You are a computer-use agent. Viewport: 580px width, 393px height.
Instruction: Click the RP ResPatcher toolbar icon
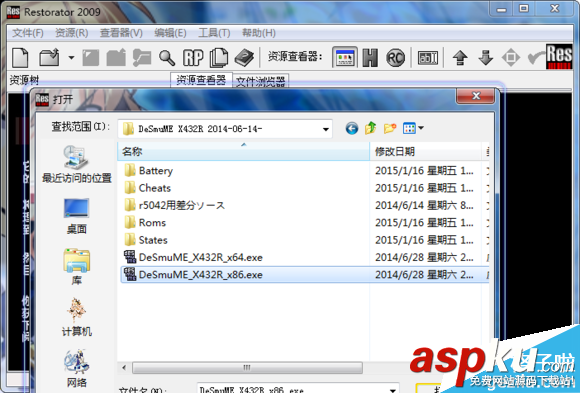click(x=167, y=58)
